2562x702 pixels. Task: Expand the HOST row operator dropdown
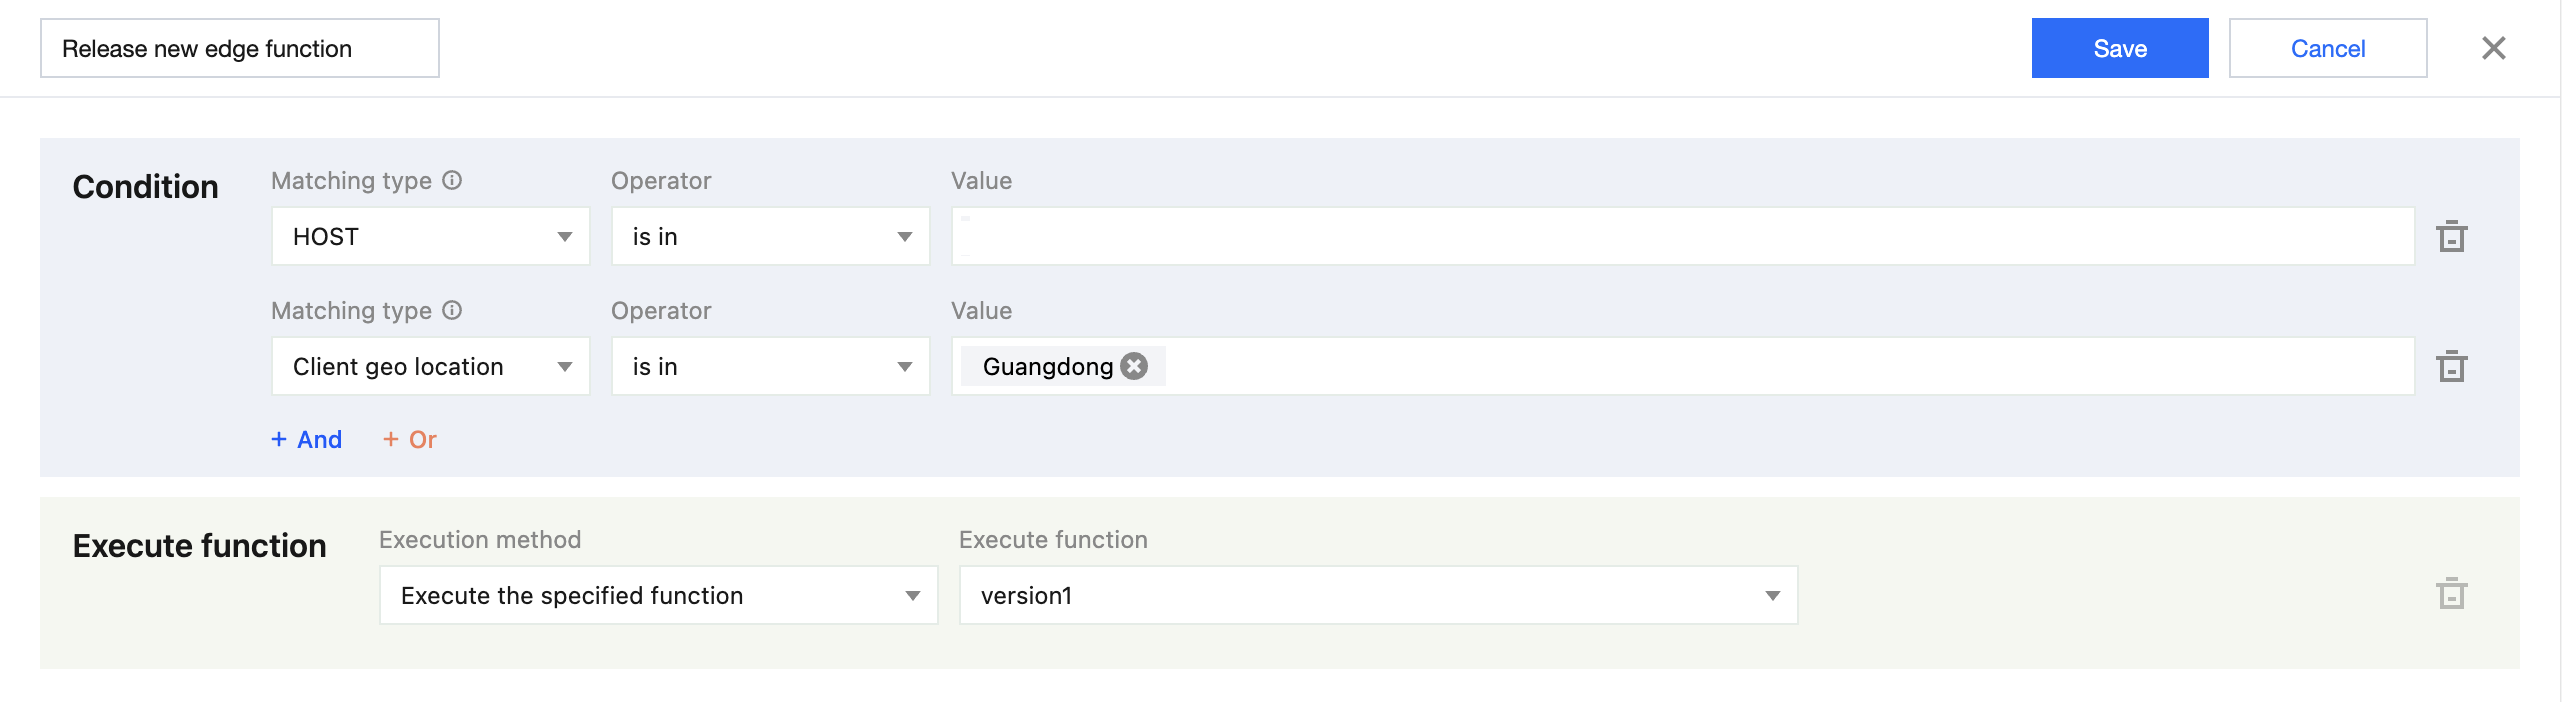click(770, 237)
